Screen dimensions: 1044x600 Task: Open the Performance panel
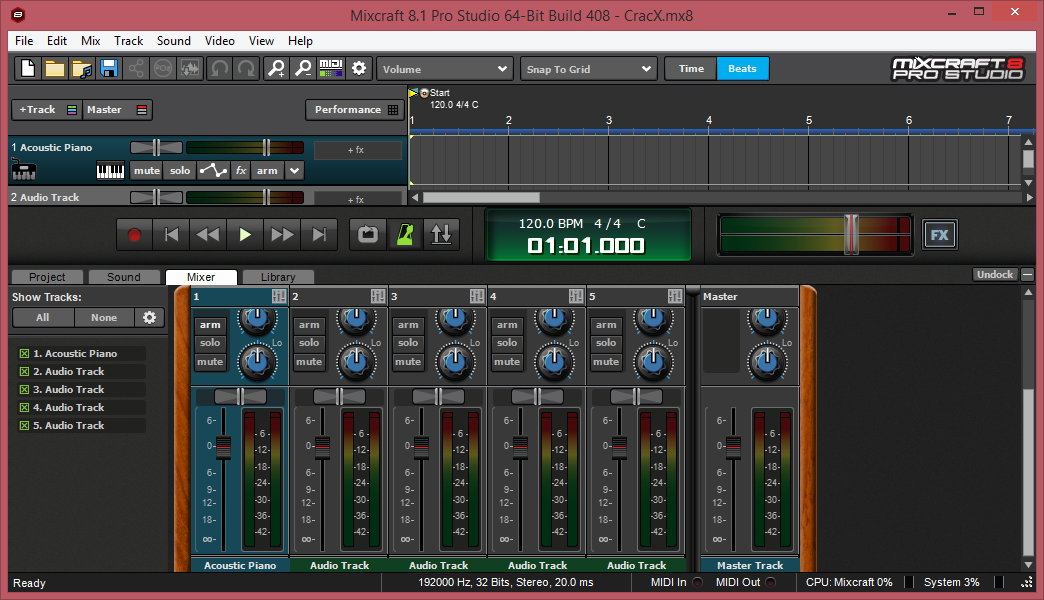point(356,110)
